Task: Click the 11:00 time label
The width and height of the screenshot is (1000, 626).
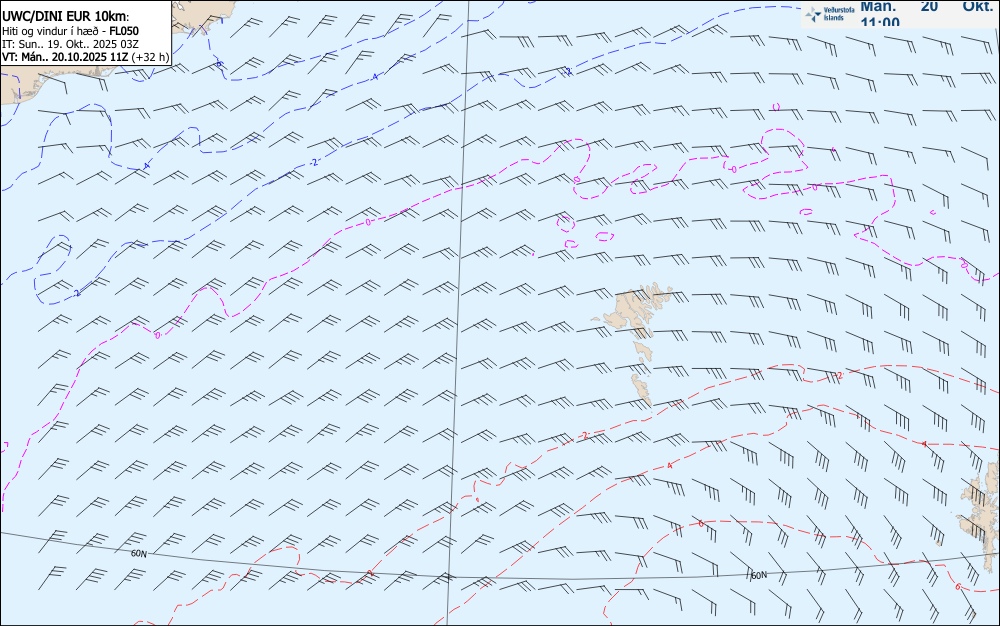Action: pos(880,22)
